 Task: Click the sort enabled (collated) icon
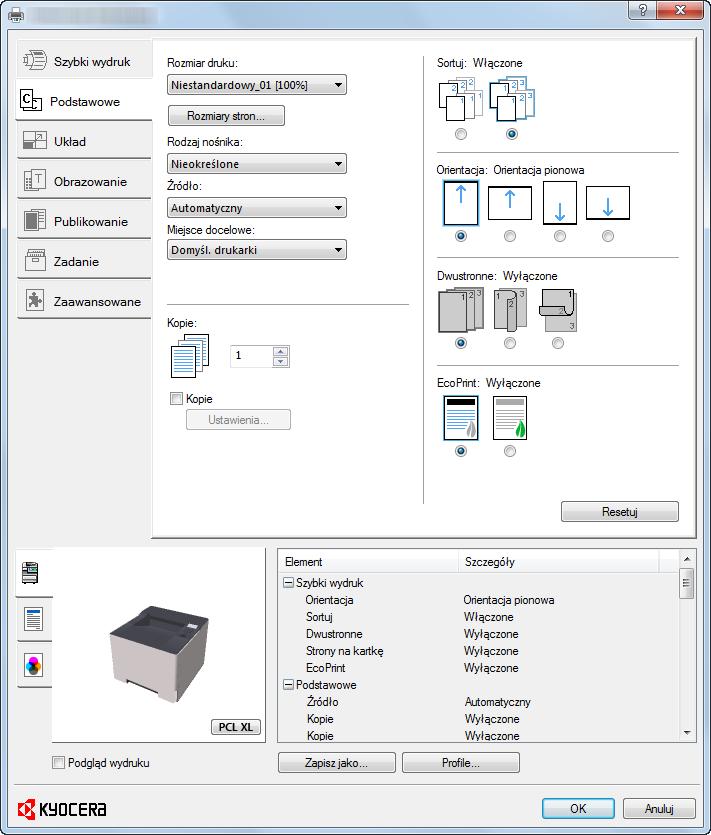[x=511, y=100]
